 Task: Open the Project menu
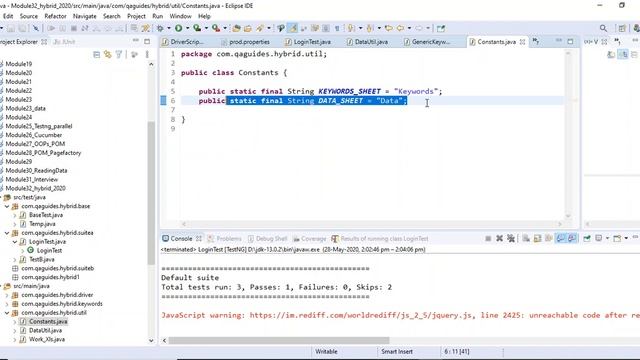136,16
